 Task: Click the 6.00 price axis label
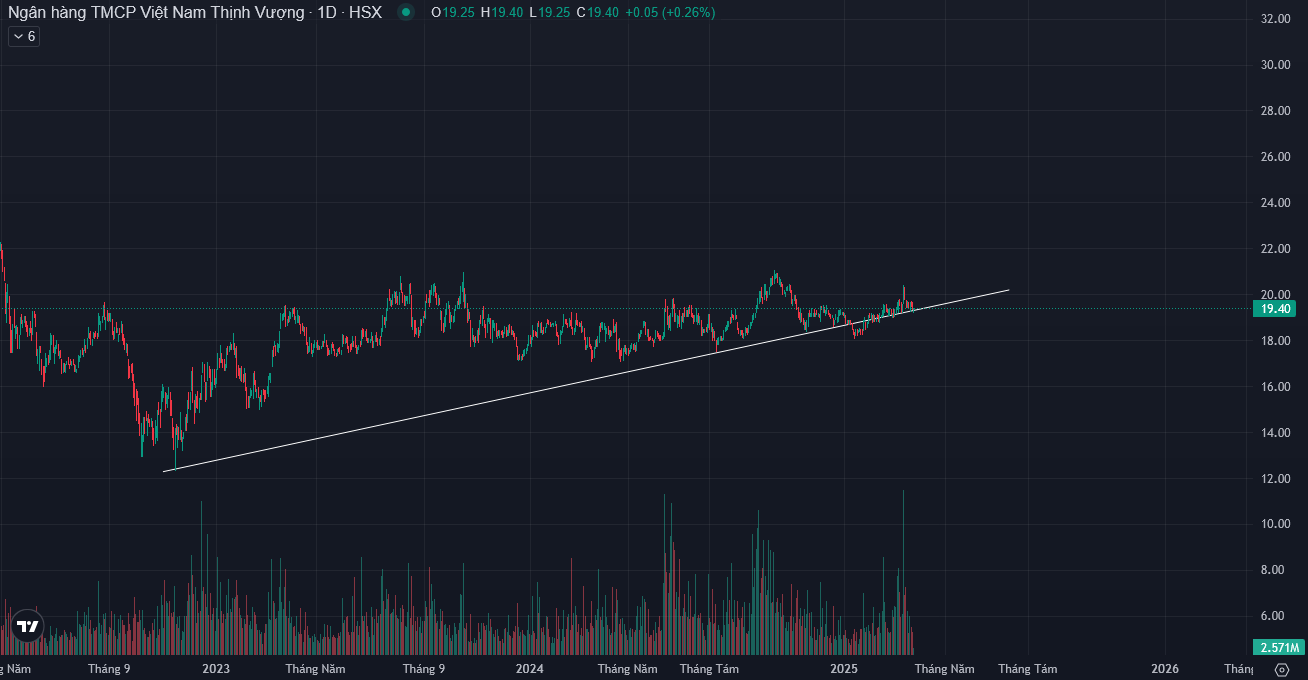point(1274,616)
